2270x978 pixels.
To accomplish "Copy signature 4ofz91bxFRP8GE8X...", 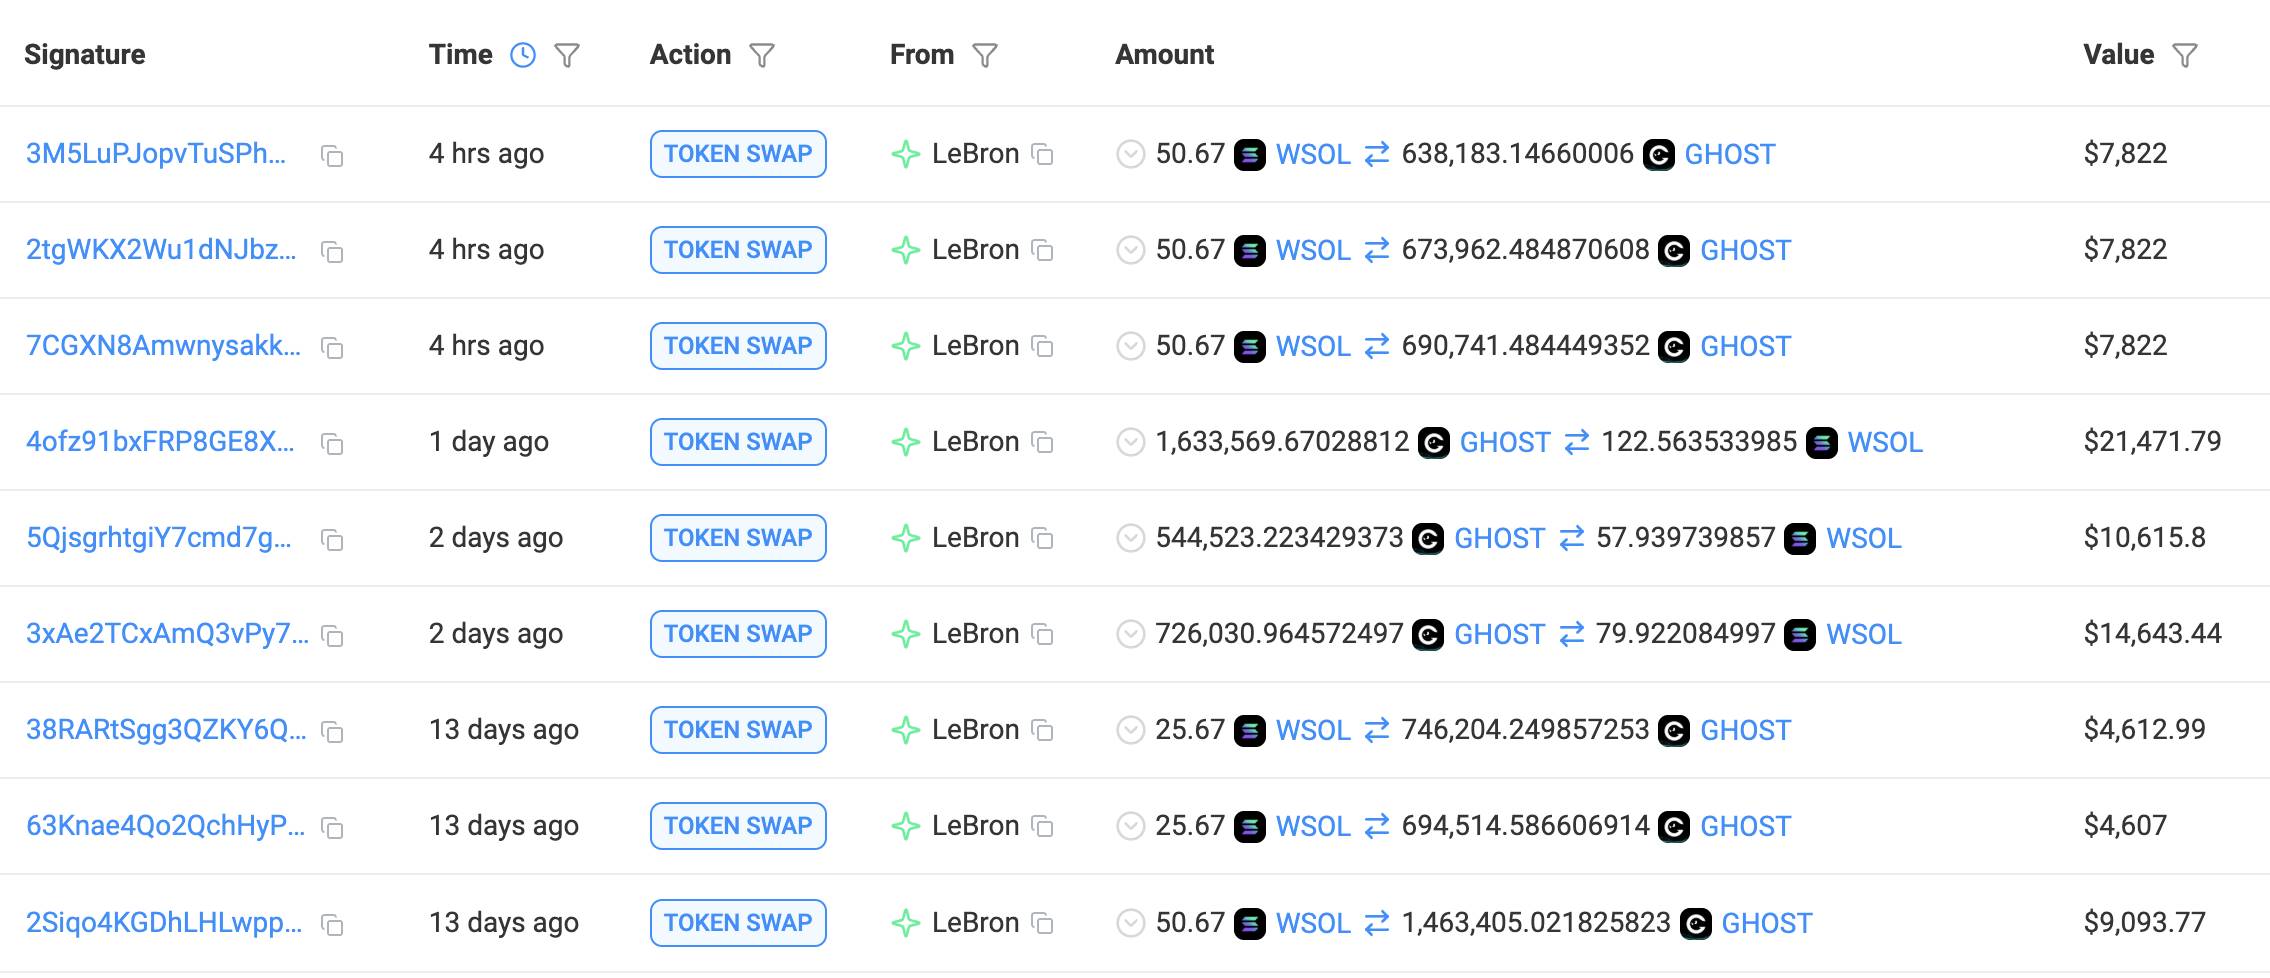I will (x=332, y=444).
